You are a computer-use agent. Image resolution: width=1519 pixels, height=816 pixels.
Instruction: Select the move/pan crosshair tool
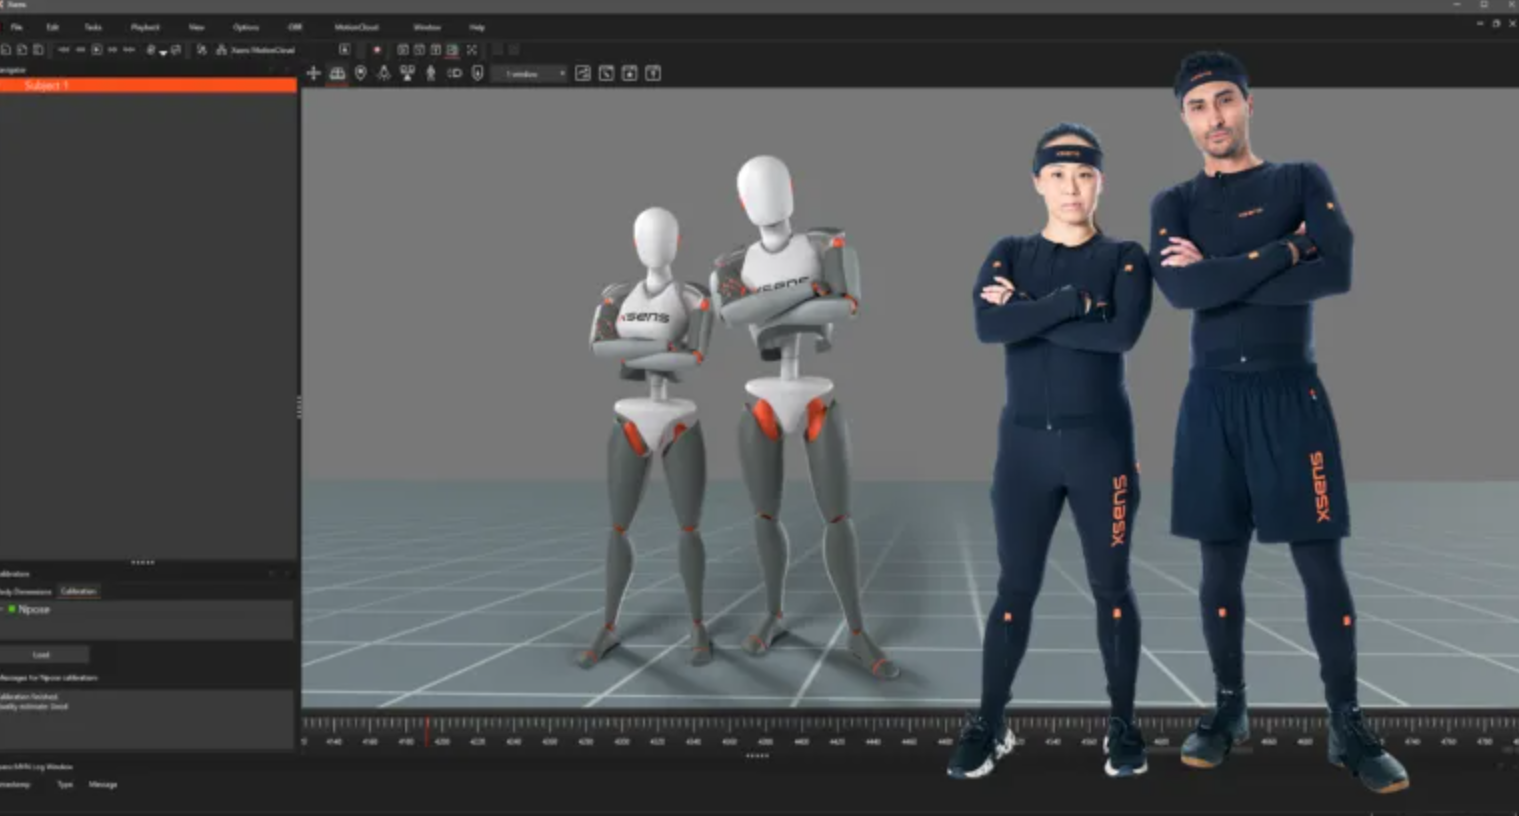point(313,73)
